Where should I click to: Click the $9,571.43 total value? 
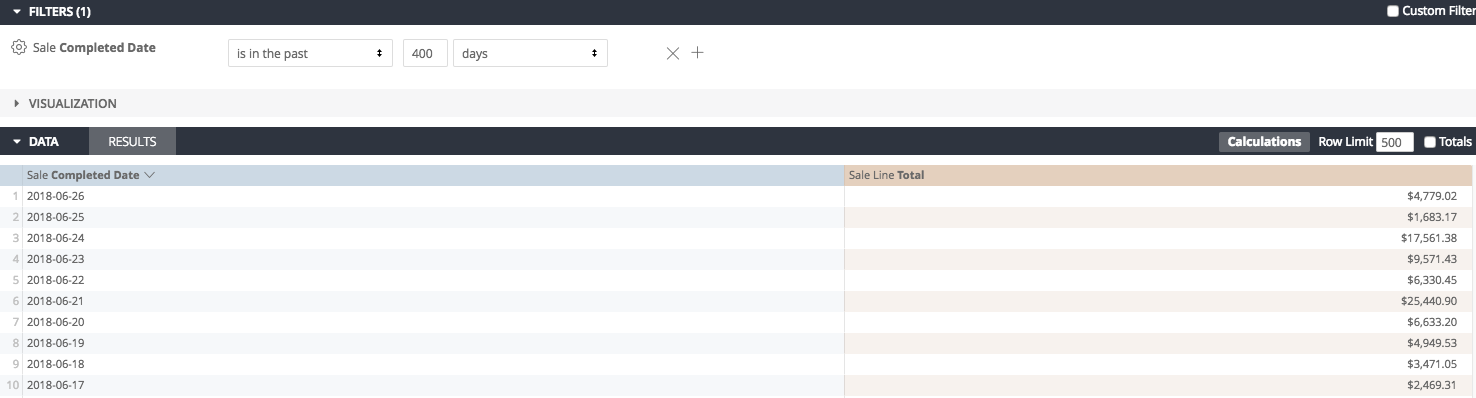point(1432,259)
